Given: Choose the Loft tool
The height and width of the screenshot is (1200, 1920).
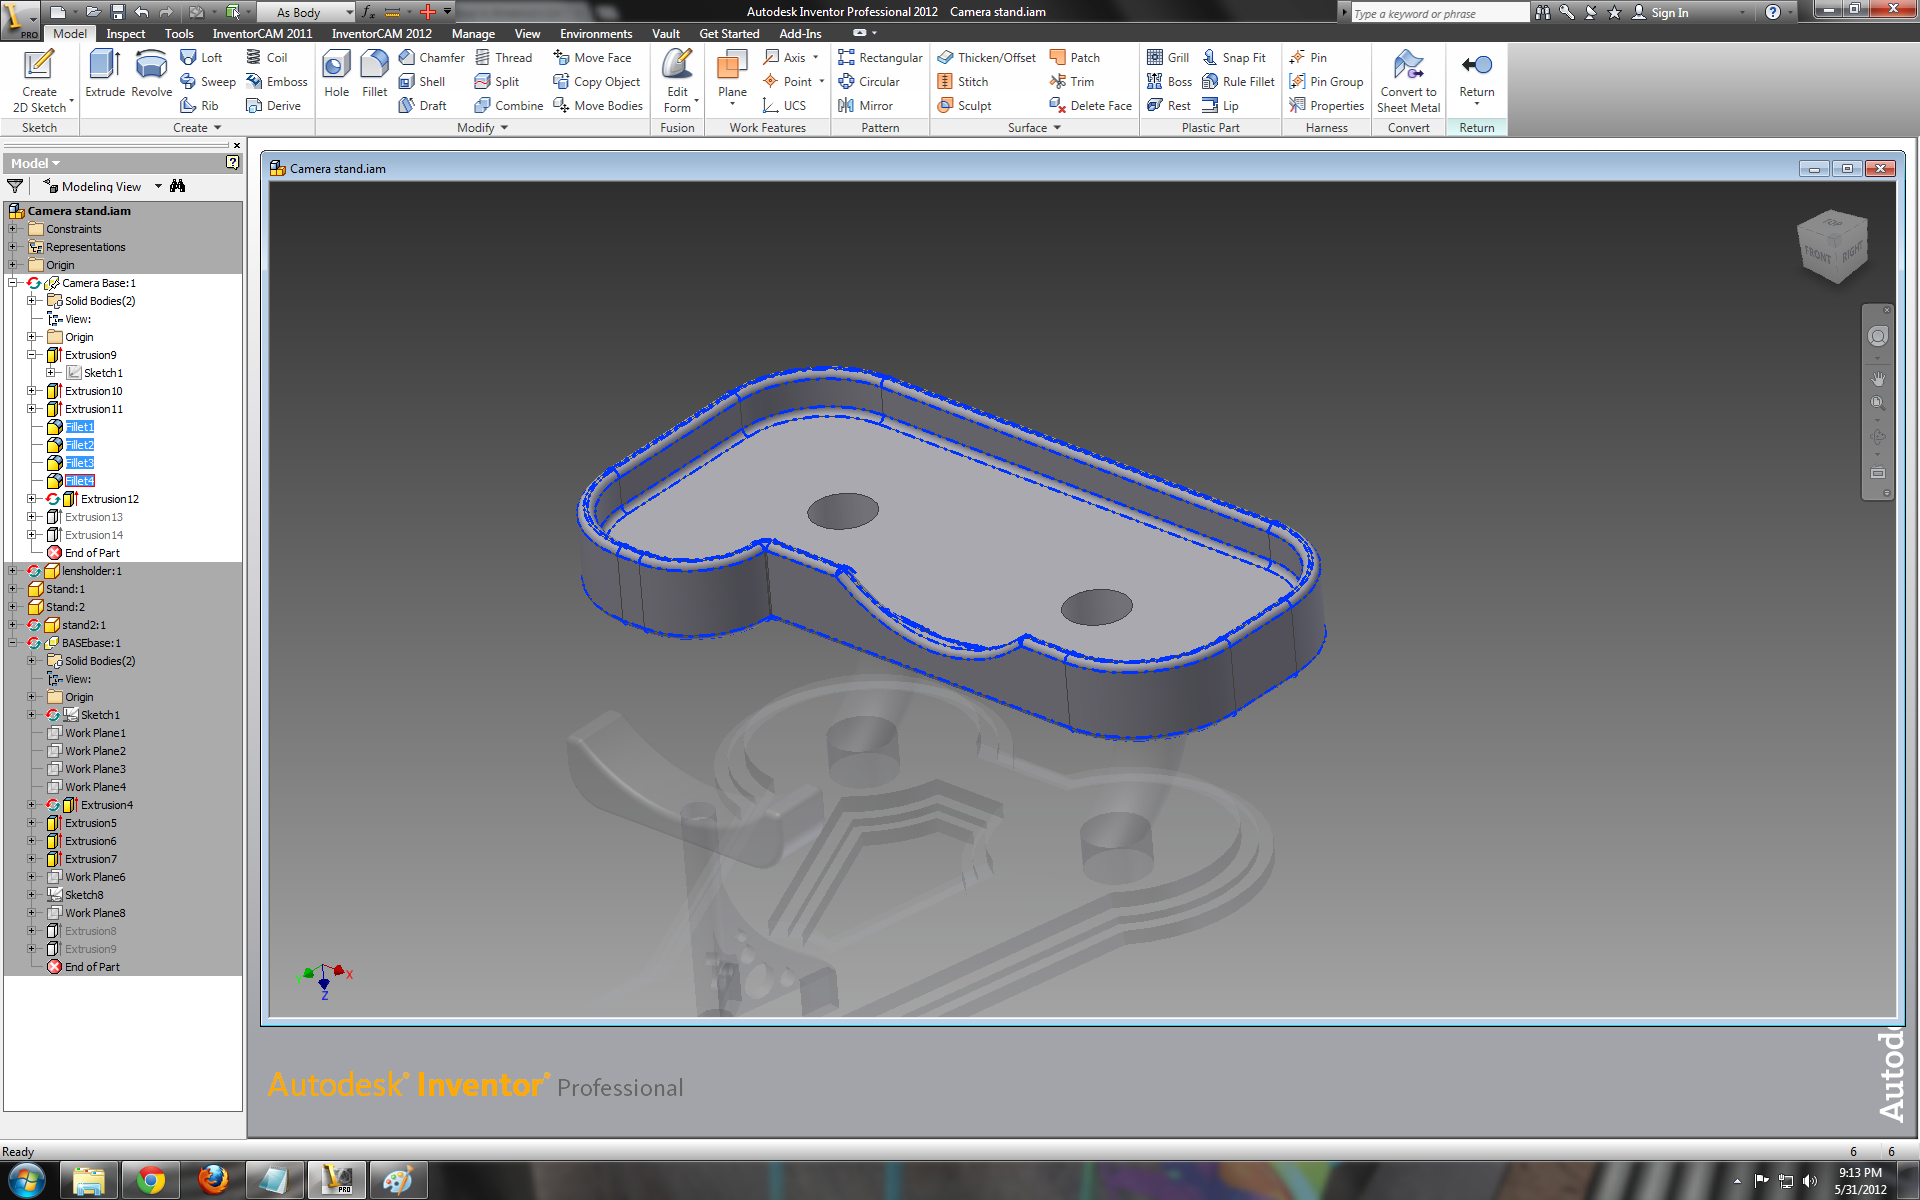Looking at the screenshot, I should pyautogui.click(x=201, y=57).
